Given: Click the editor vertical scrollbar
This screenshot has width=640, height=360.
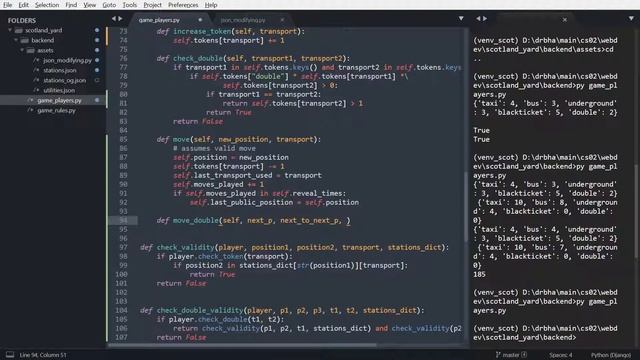Looking at the screenshot, I should 466,206.
